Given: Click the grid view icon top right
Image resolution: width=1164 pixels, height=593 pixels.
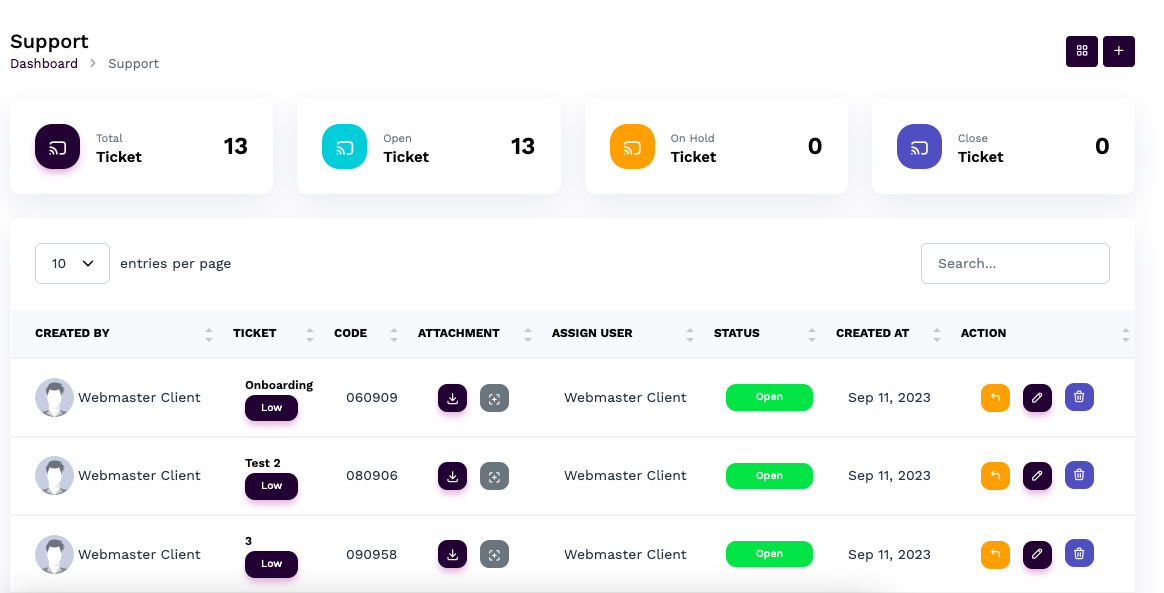Looking at the screenshot, I should [1081, 51].
